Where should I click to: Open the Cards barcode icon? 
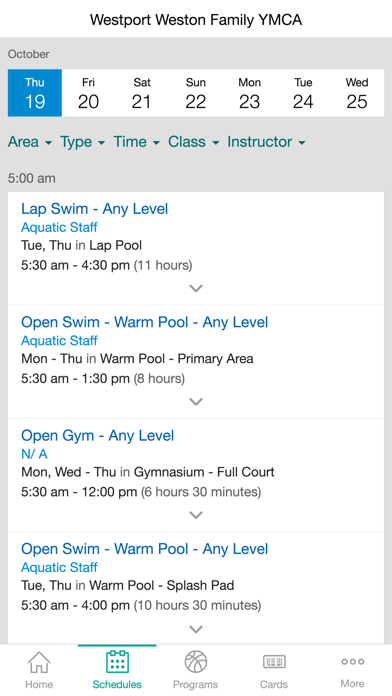point(274,662)
